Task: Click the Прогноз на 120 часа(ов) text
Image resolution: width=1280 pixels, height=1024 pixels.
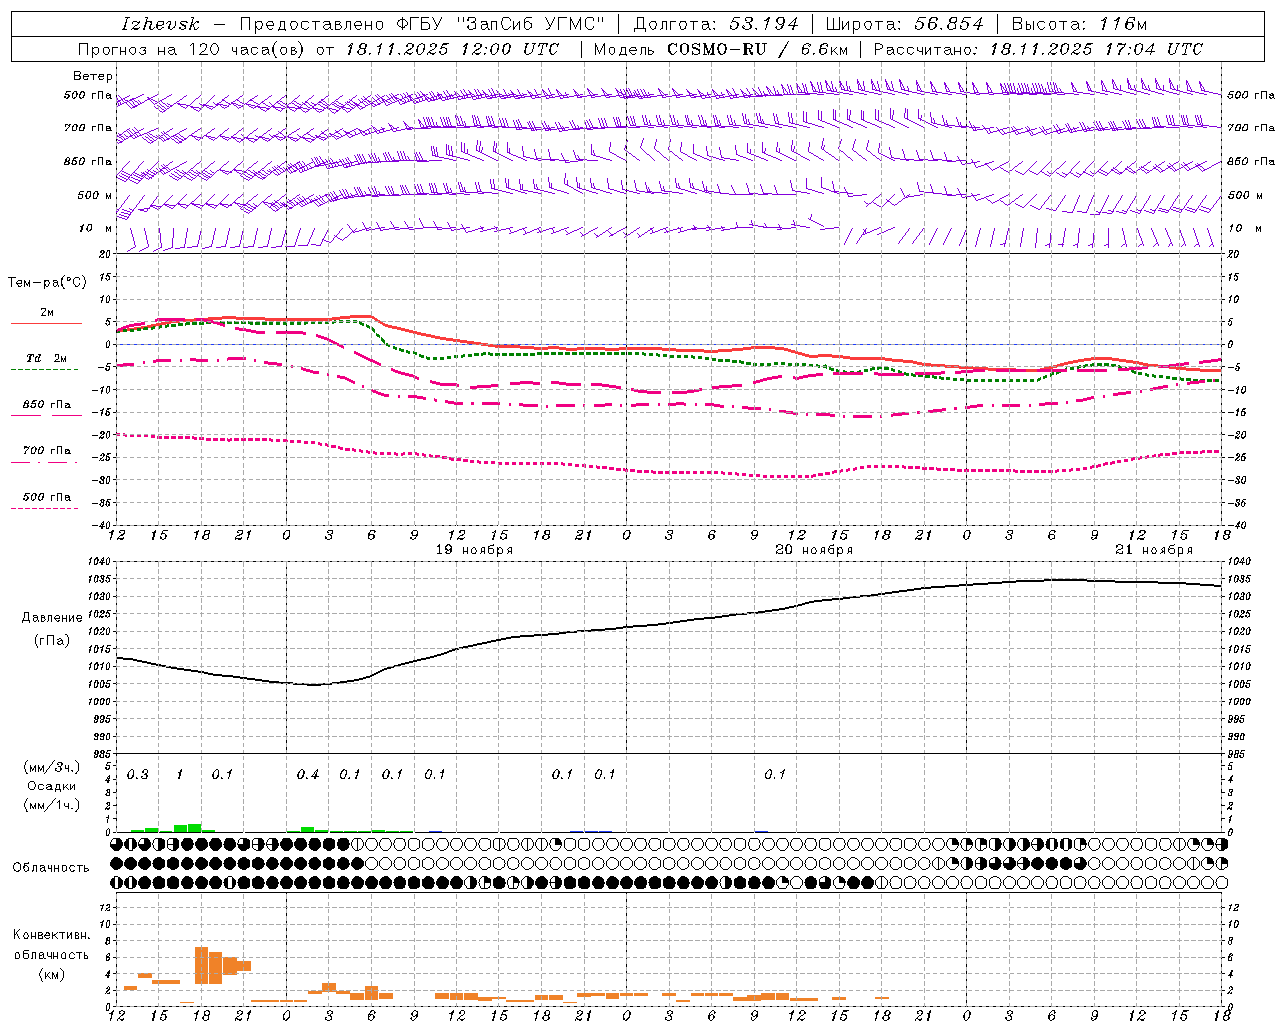Action: pyautogui.click(x=192, y=49)
